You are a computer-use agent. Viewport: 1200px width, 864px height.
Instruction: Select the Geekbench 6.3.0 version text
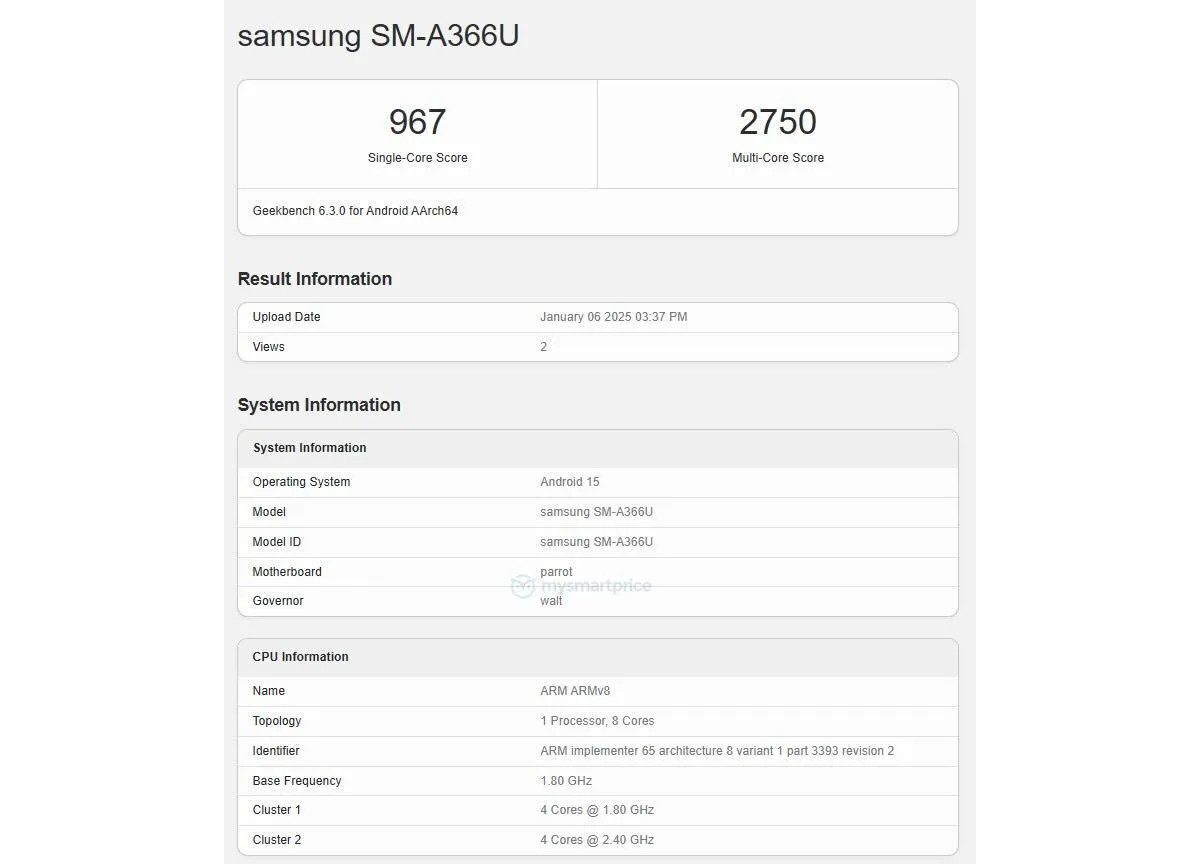click(x=355, y=211)
